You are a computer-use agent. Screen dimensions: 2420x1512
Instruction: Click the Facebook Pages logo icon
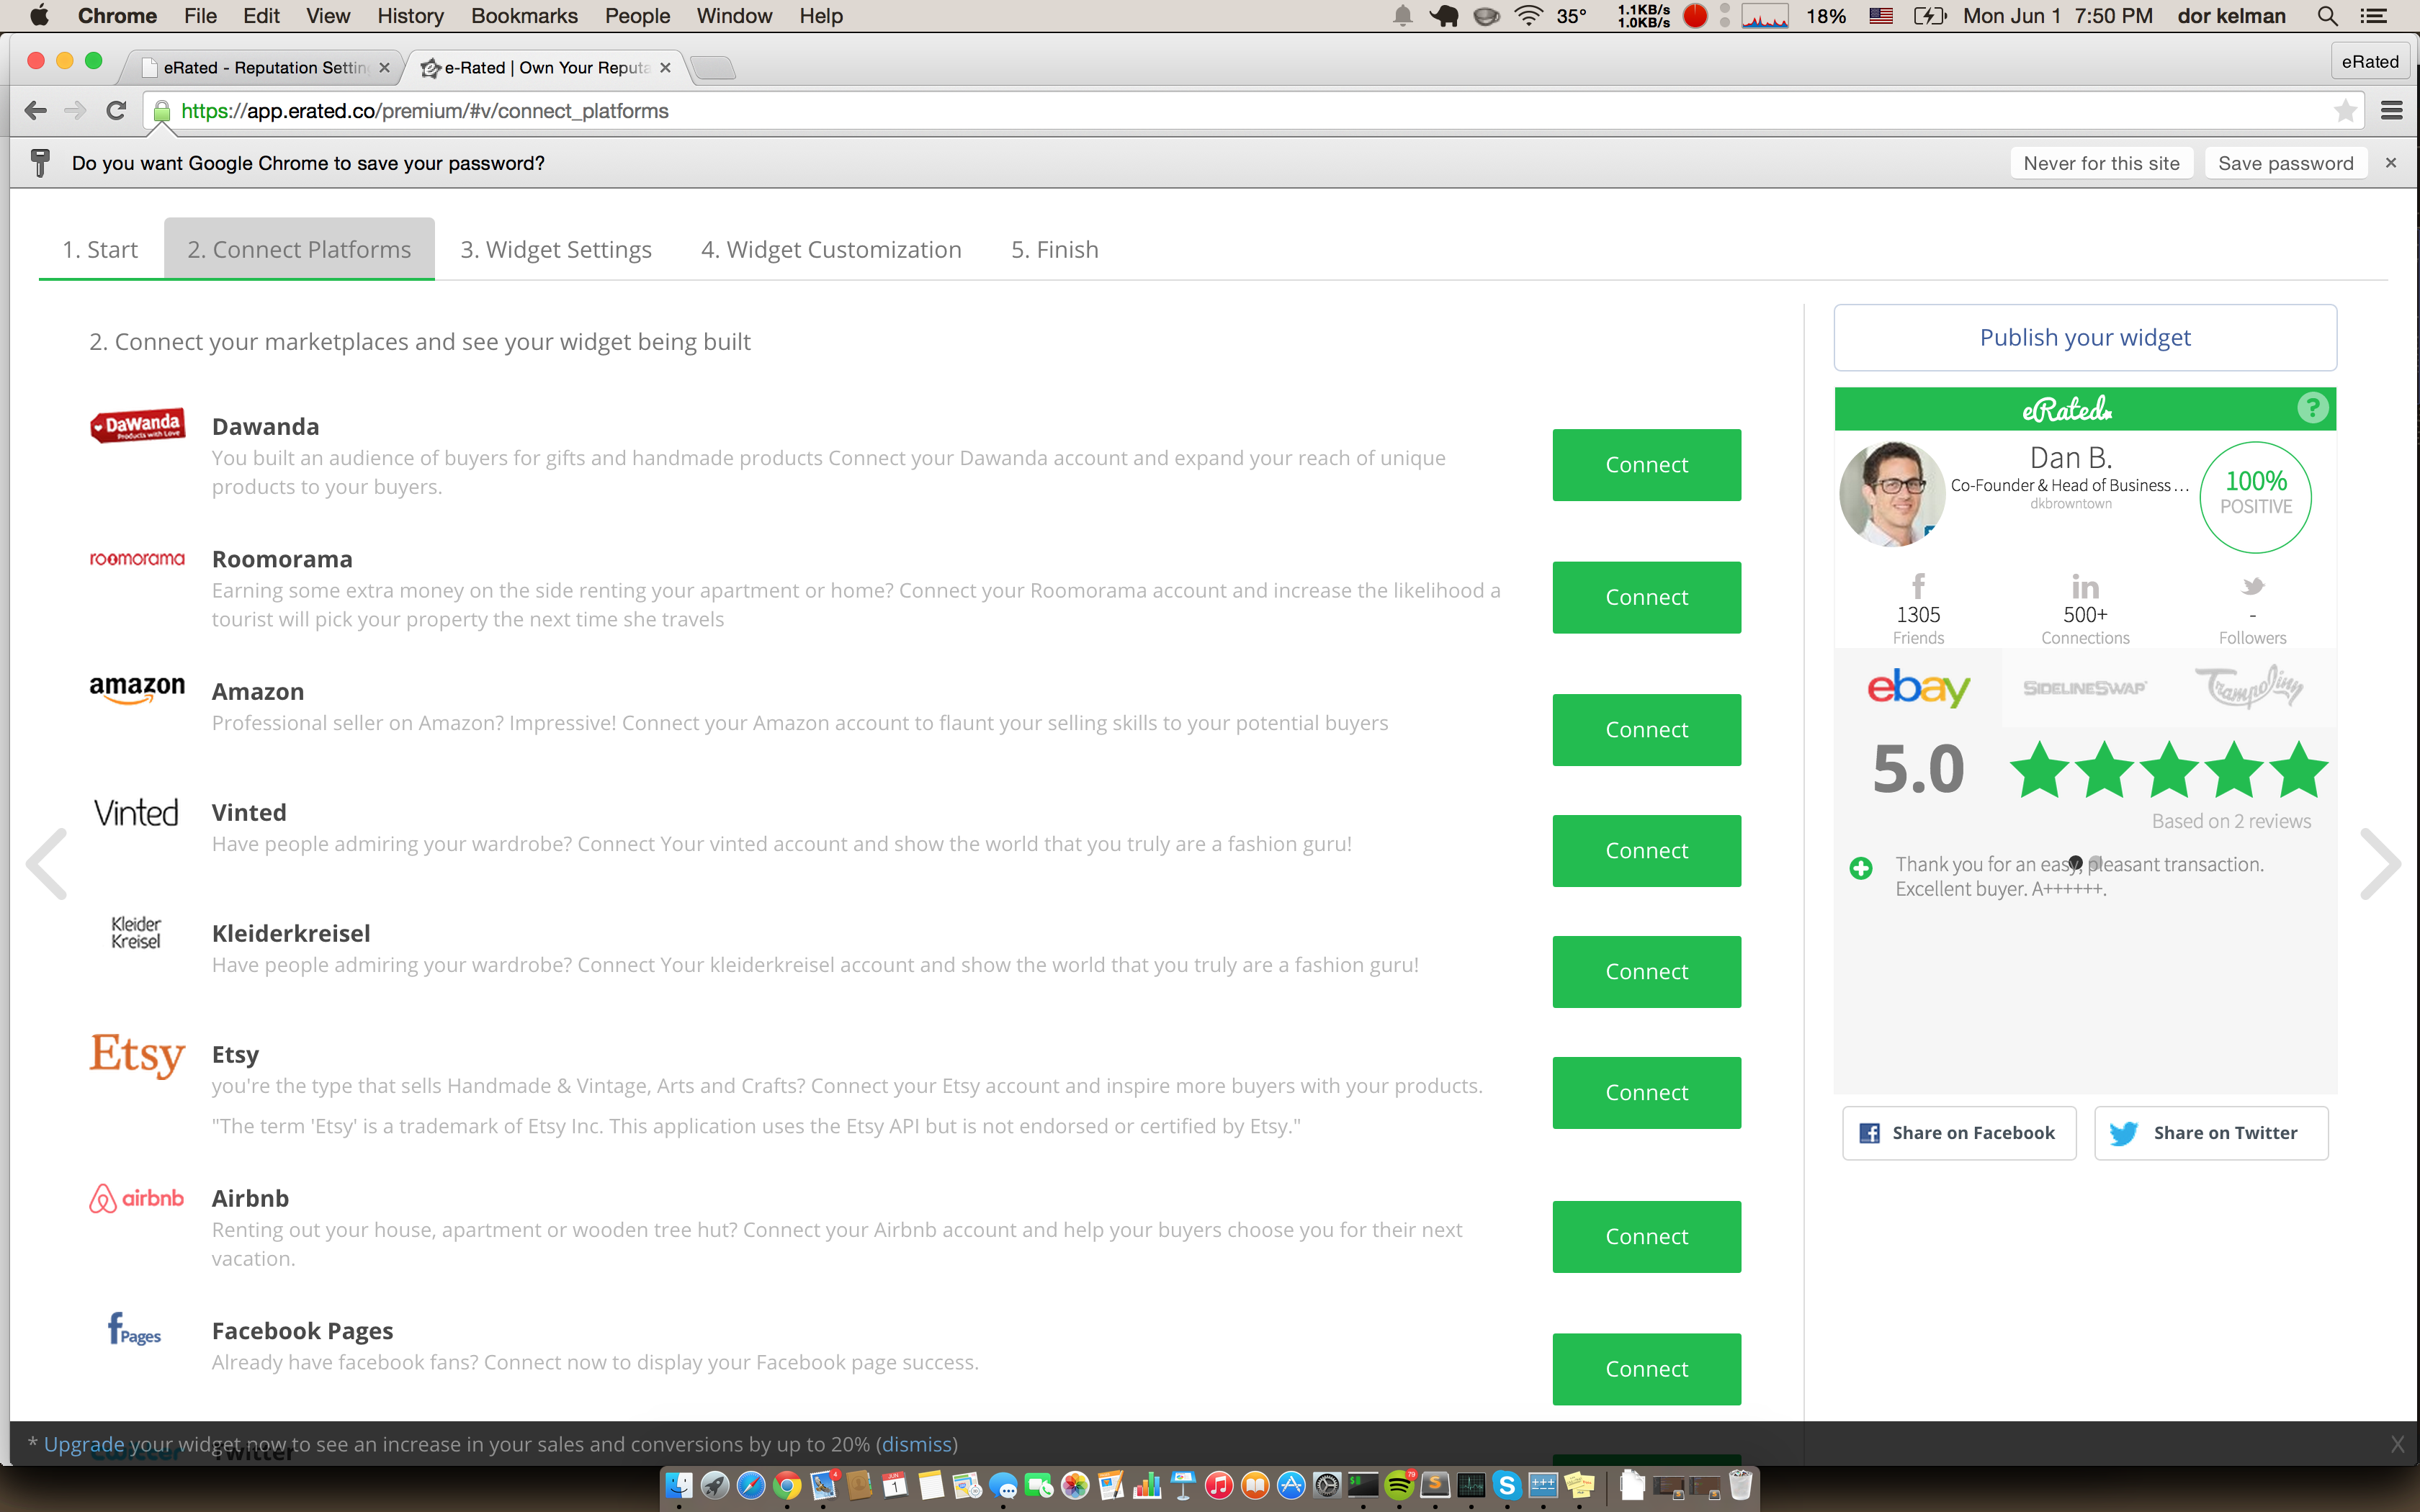click(134, 1330)
